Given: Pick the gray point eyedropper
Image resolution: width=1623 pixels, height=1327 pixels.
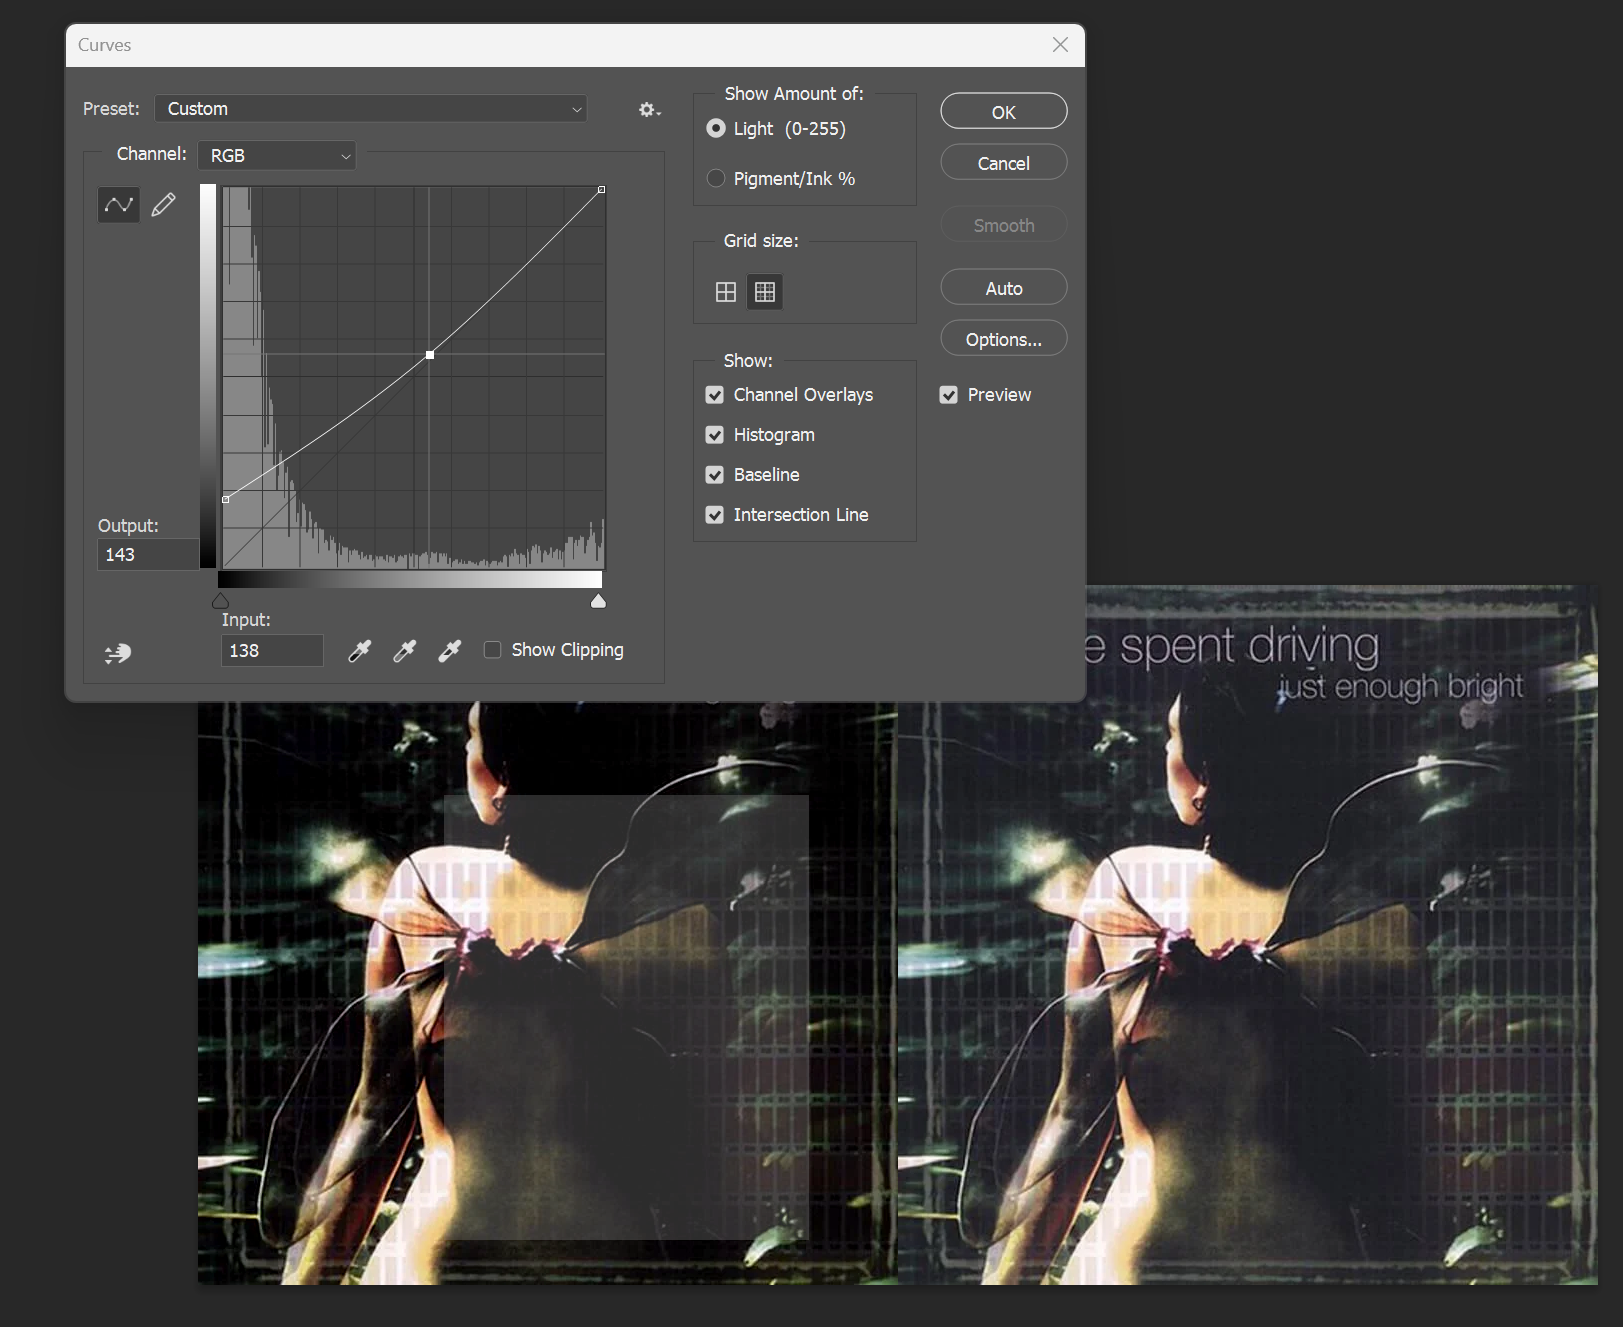Looking at the screenshot, I should [x=404, y=651].
